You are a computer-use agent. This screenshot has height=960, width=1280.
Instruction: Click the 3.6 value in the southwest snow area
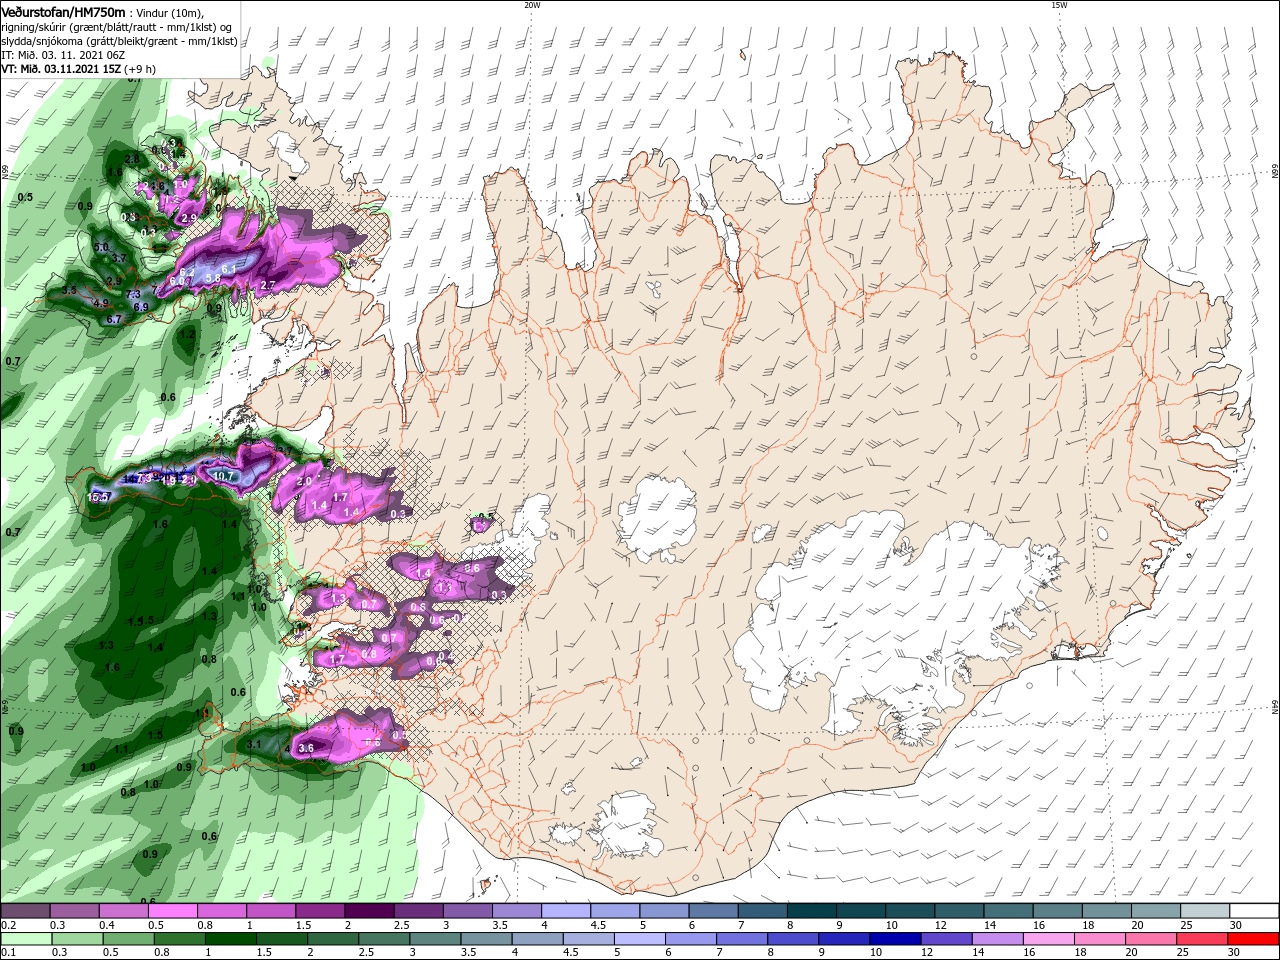[x=306, y=747]
